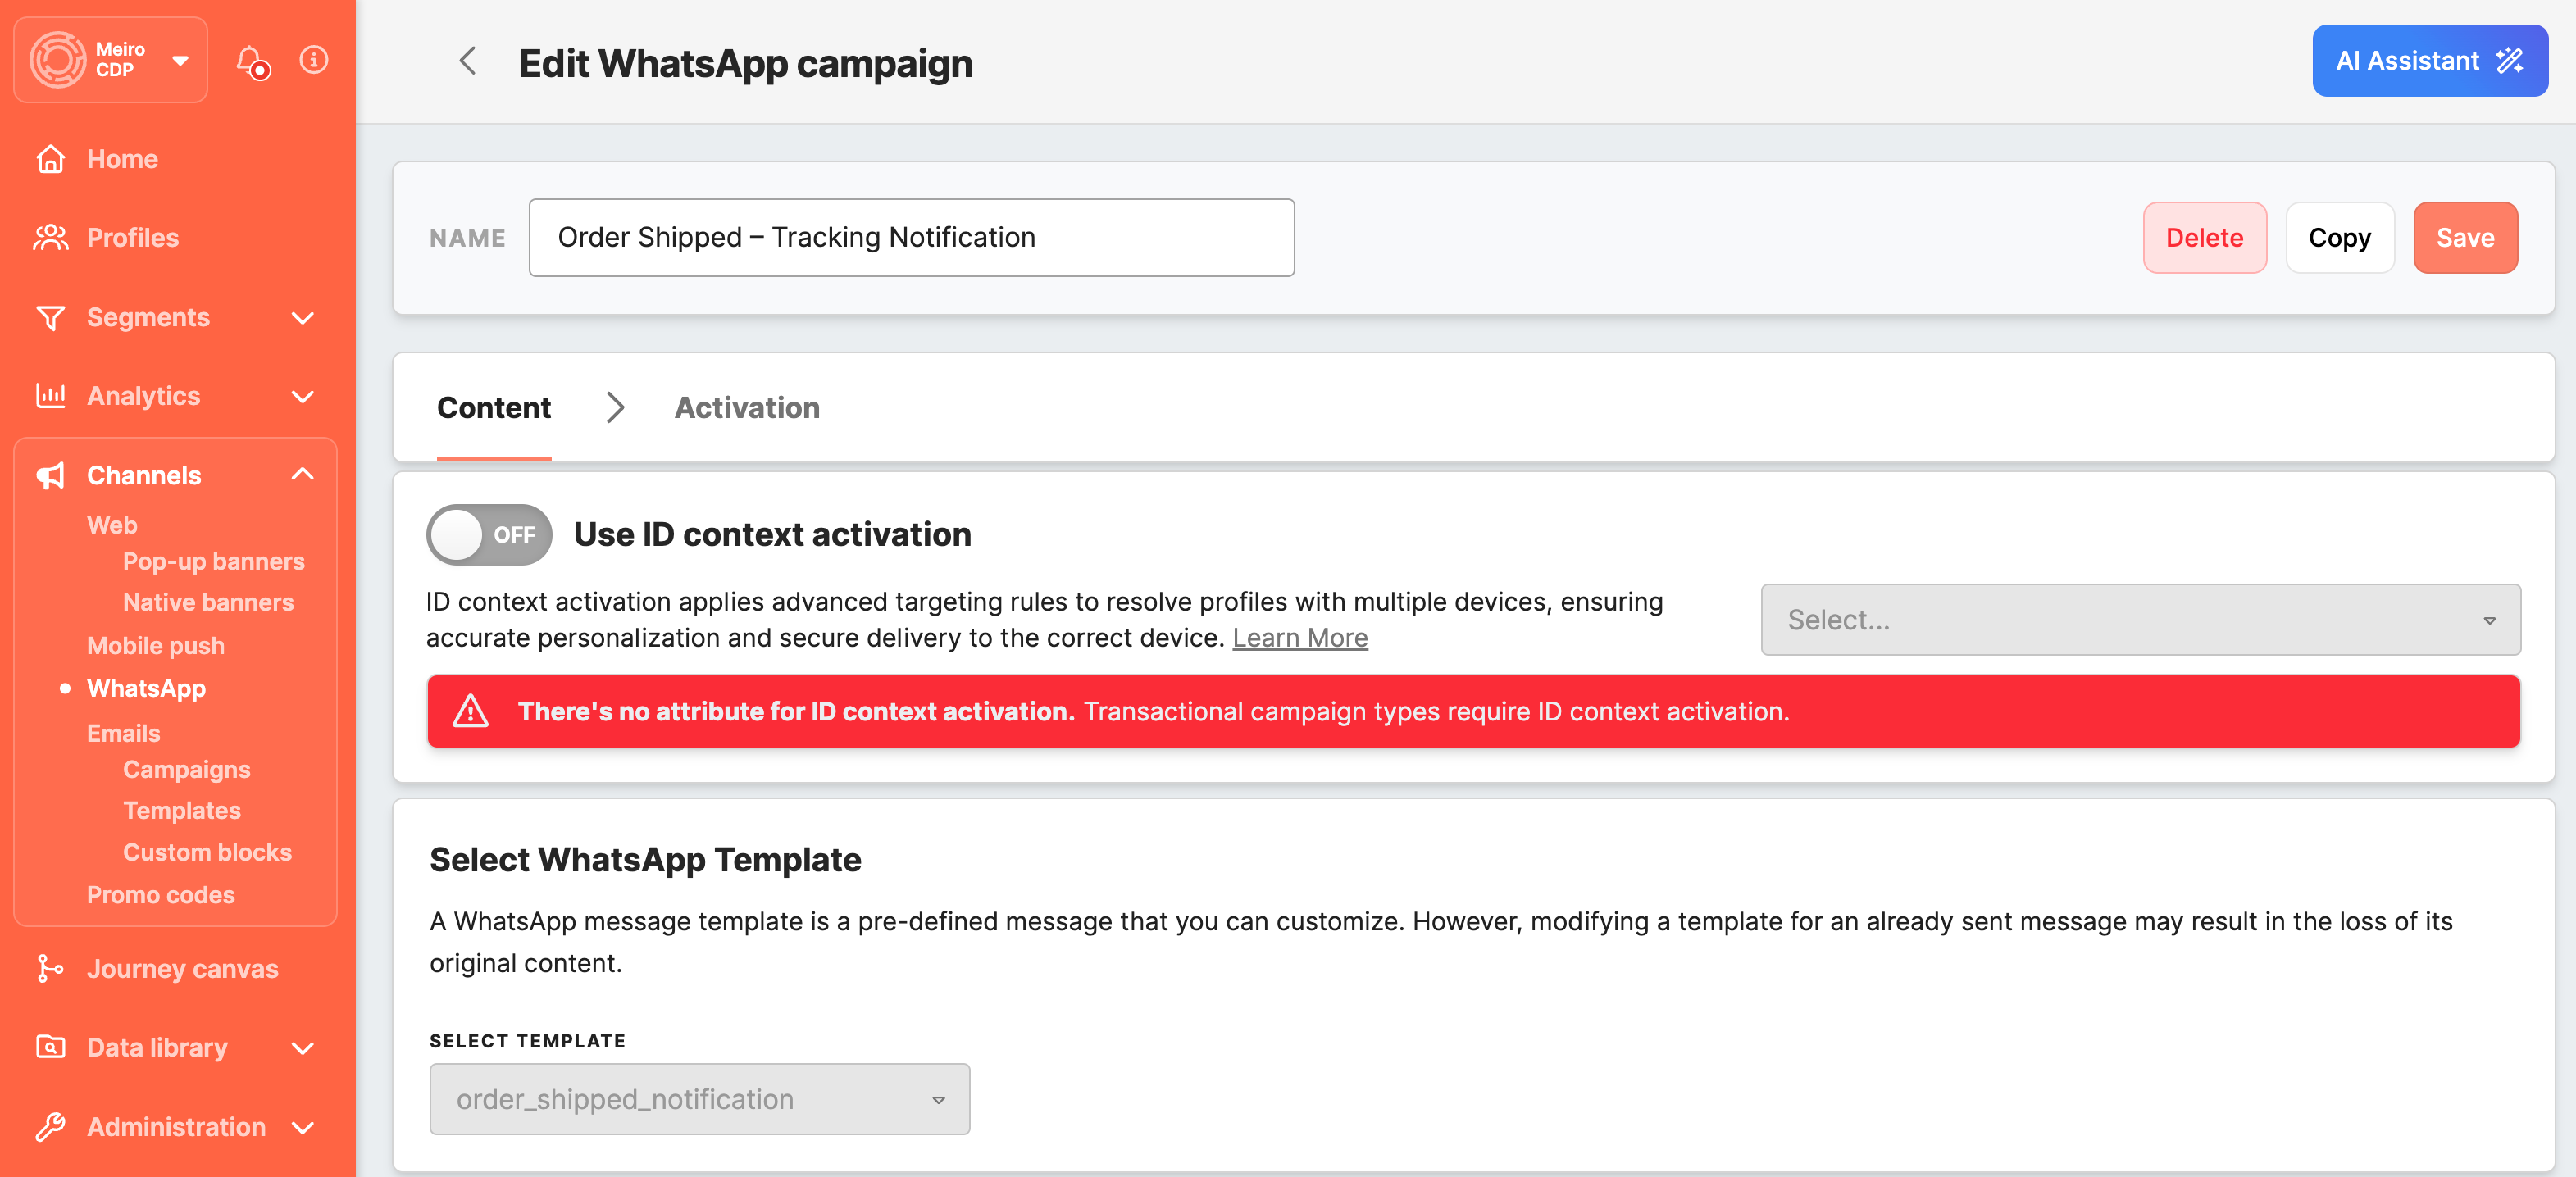
Task: Click the Journey canvas branch icon
Action: click(50, 968)
